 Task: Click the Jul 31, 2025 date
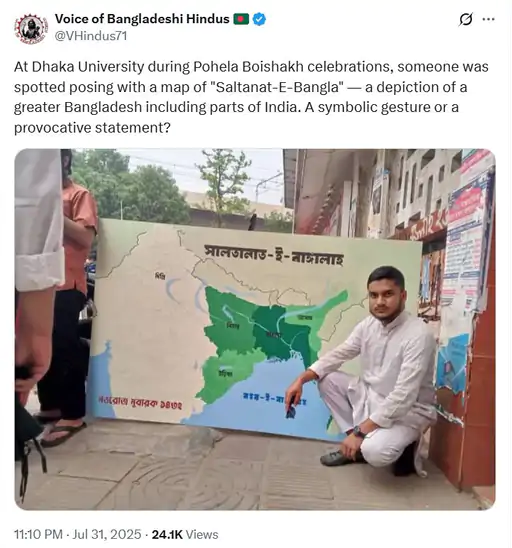107,534
